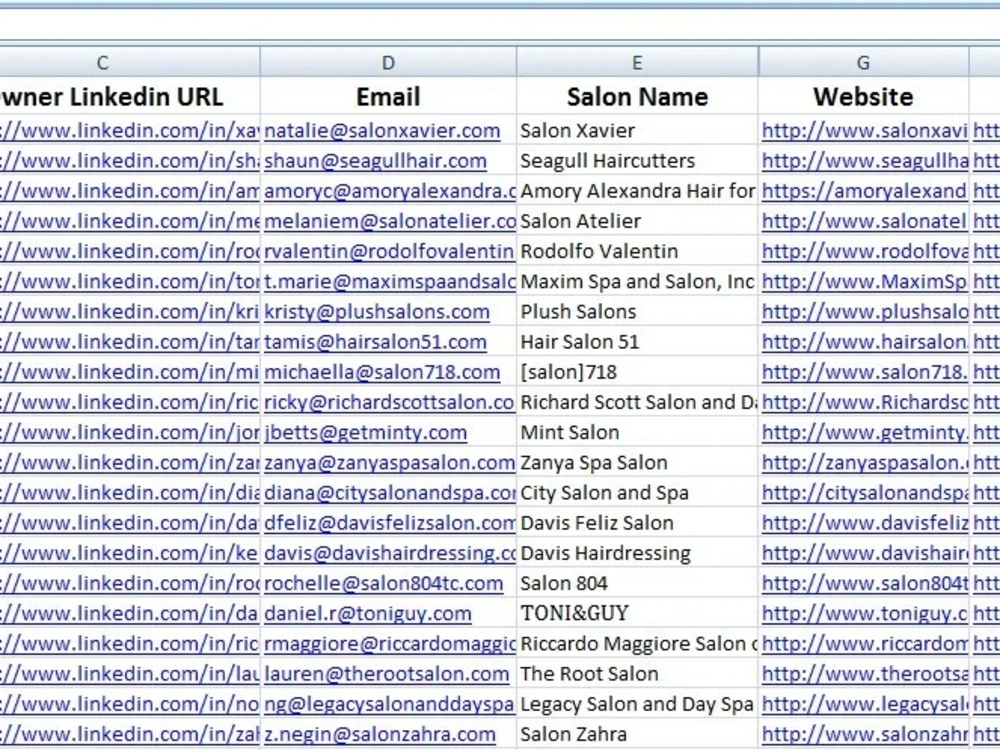Select the Maxim Spa and Salon cell
Image resolution: width=1000 pixels, height=750 pixels.
pyautogui.click(x=637, y=281)
